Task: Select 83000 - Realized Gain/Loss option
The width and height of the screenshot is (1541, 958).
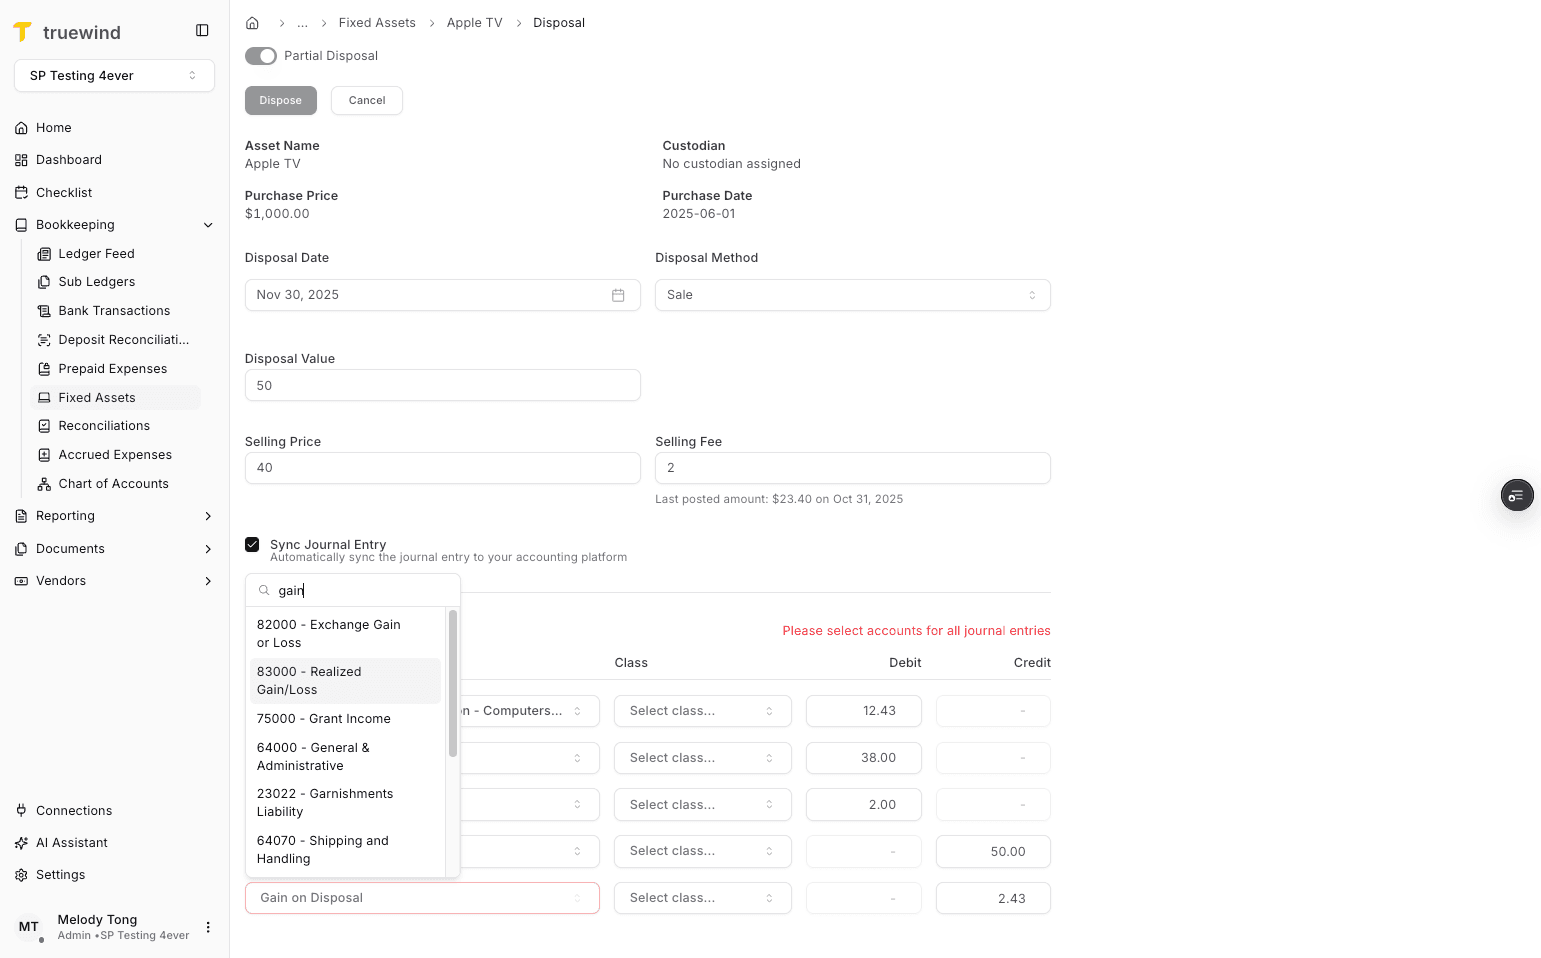Action: [345, 681]
